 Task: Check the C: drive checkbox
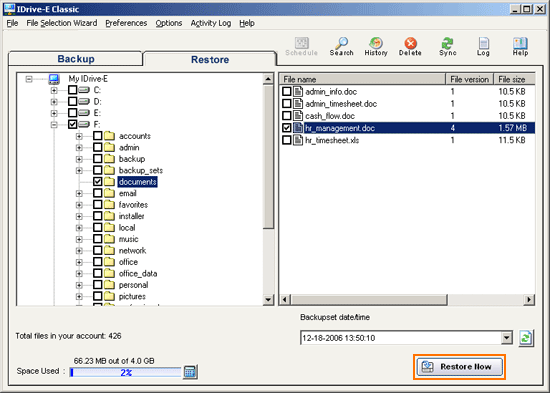pos(73,90)
